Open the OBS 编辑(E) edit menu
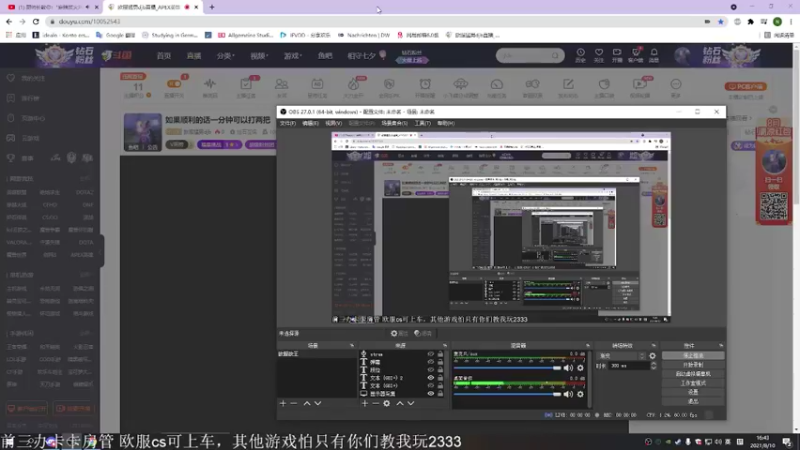Screen dimensions: 800x450 [310, 123]
